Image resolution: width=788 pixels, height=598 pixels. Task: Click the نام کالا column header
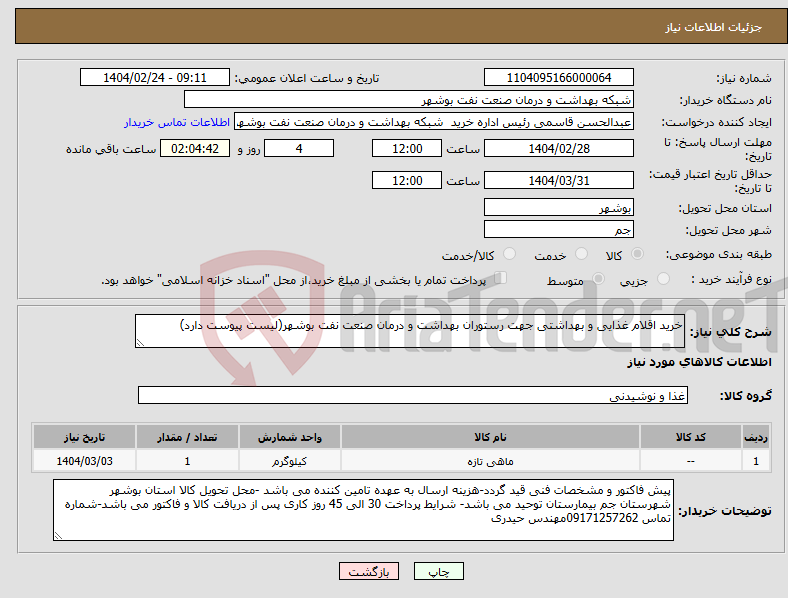pyautogui.click(x=490, y=437)
